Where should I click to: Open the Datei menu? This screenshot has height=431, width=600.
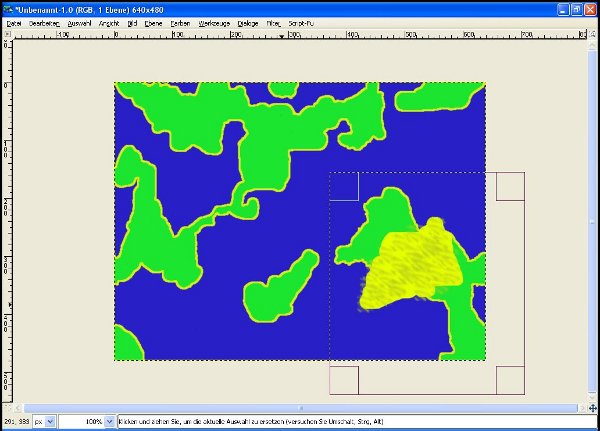point(14,23)
